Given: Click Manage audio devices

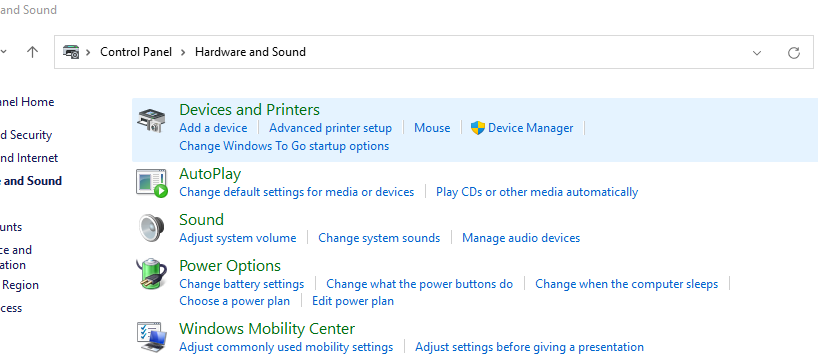Looking at the screenshot, I should point(521,238).
